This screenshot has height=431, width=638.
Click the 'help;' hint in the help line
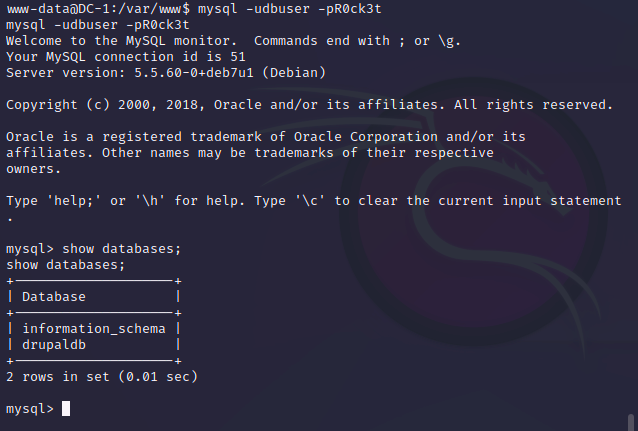pos(74,201)
